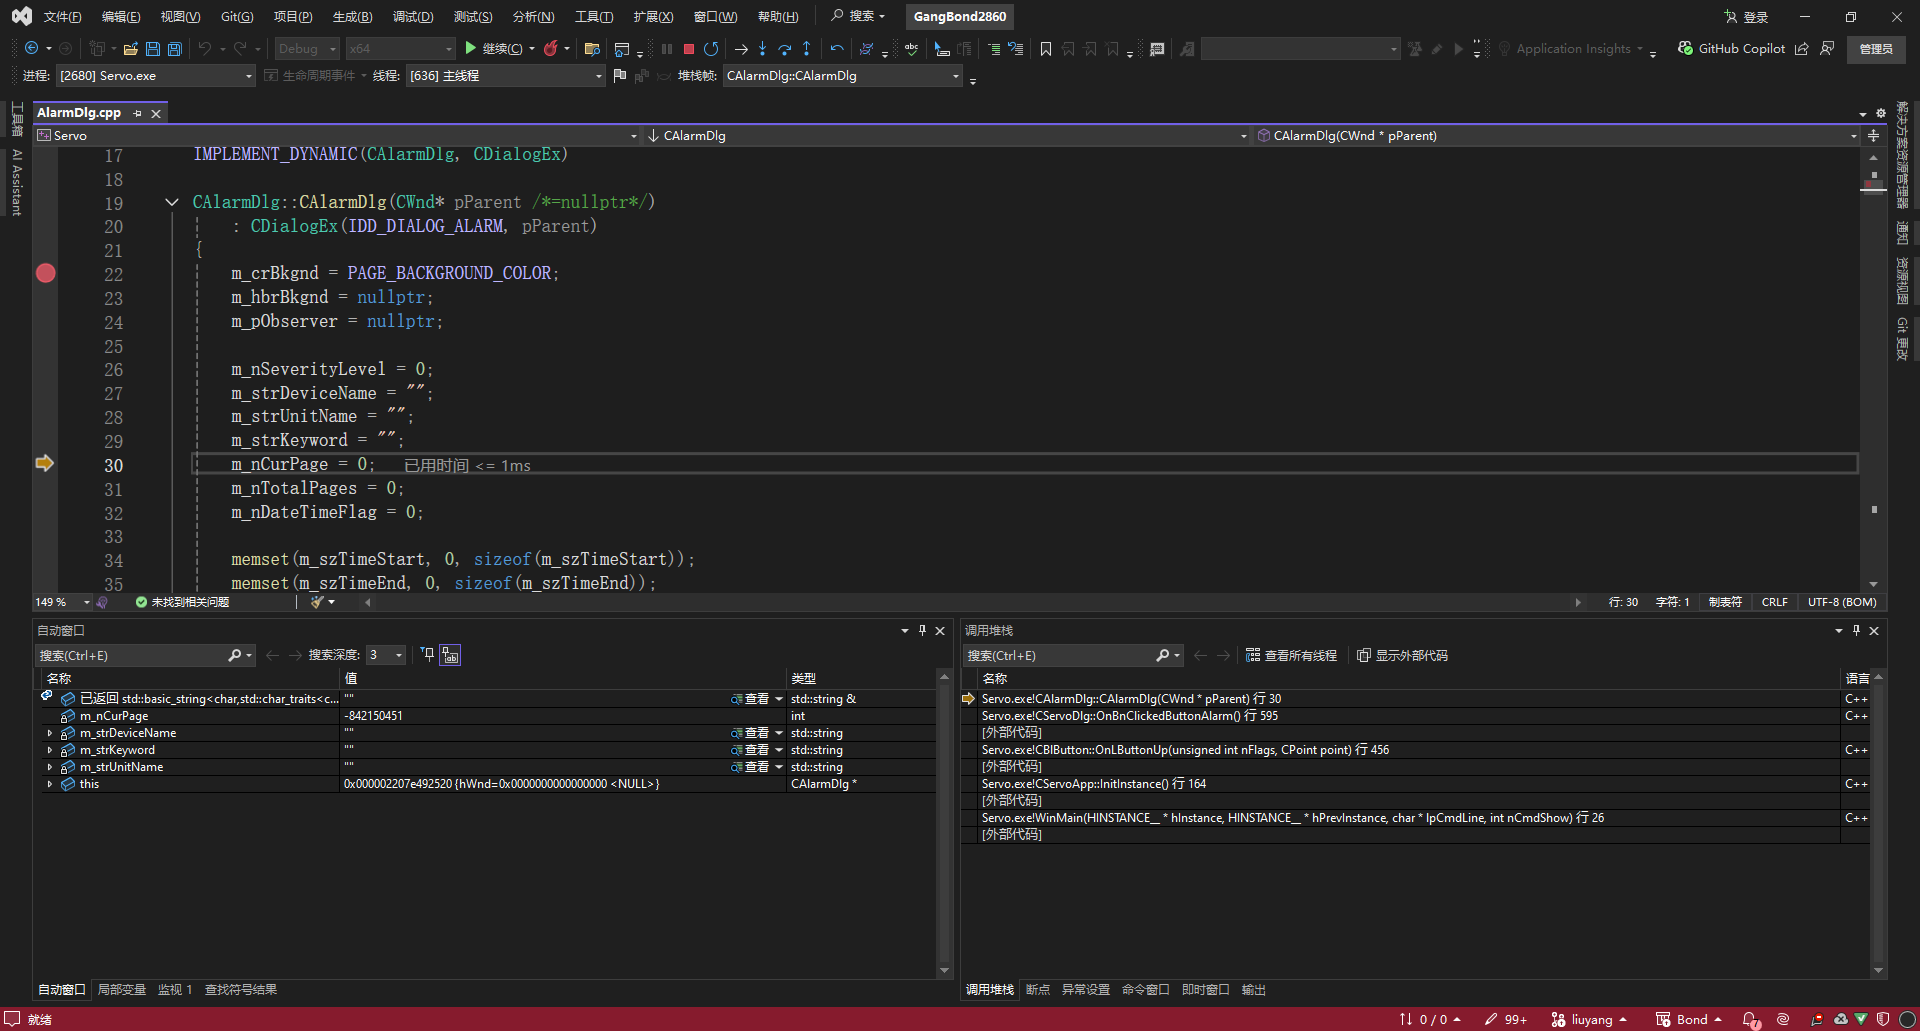Restart the debug session
This screenshot has width=1920, height=1031.
coord(711,48)
